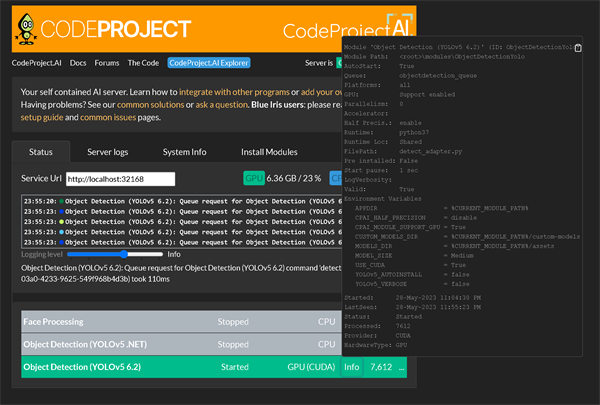The height and width of the screenshot is (405, 600).
Task: Launch the CodeProject.AI Explorer button
Action: (x=209, y=63)
